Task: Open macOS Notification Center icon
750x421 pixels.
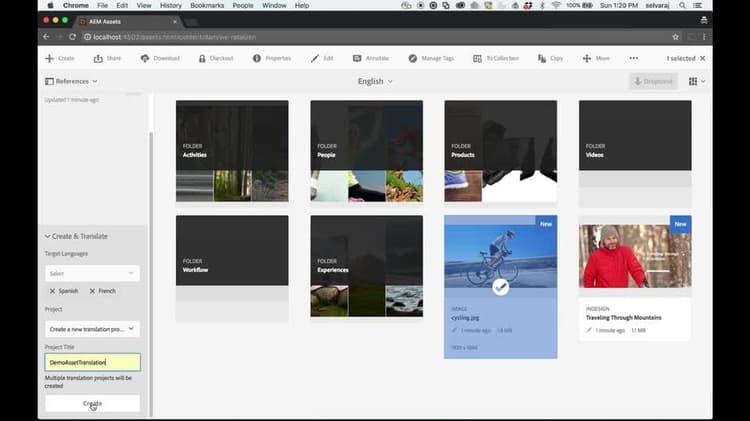Action: (x=698, y=6)
